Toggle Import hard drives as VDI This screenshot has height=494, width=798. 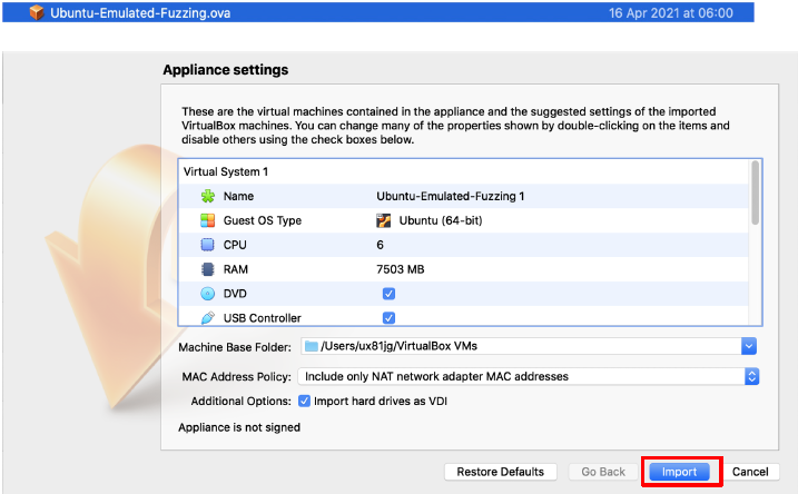click(x=304, y=401)
